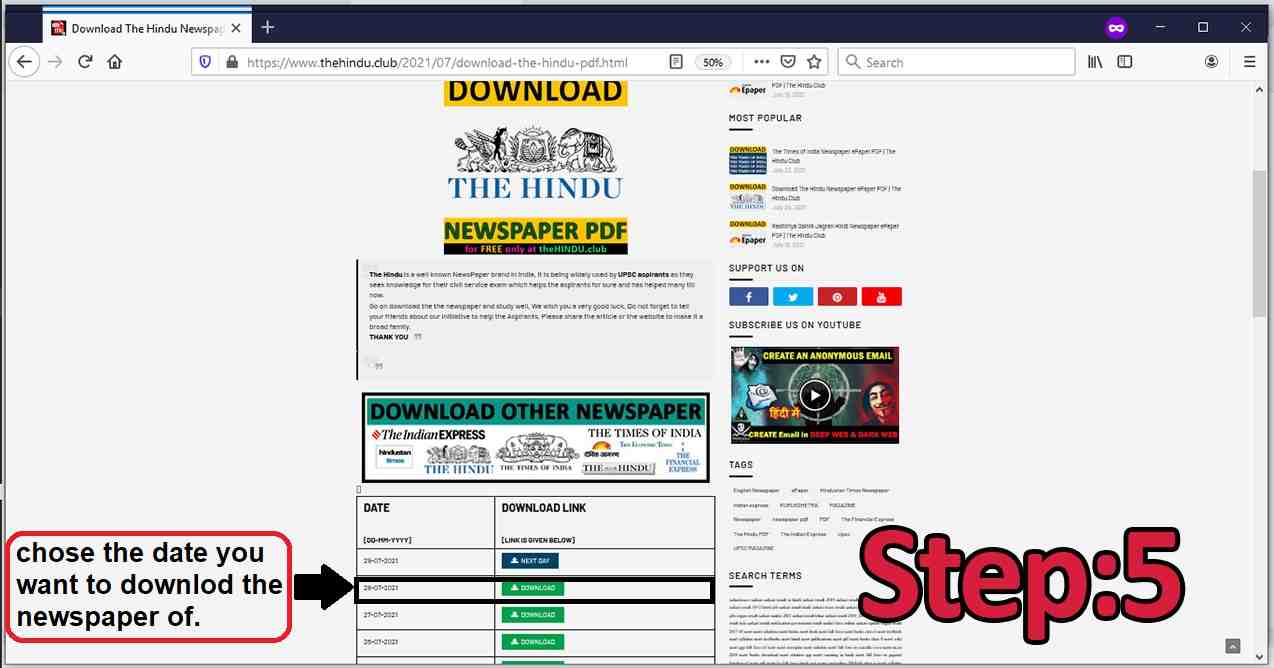Open the Firefox account menu icon
The height and width of the screenshot is (668, 1274).
tap(1211, 61)
